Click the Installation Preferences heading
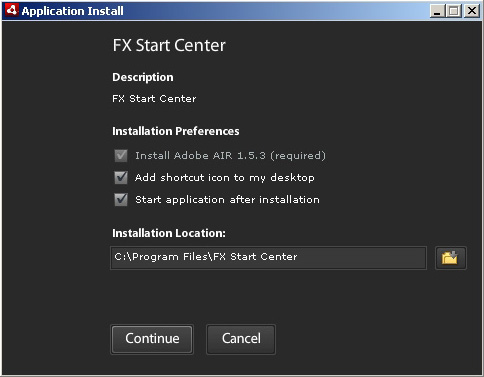This screenshot has height=377, width=484. (176, 131)
